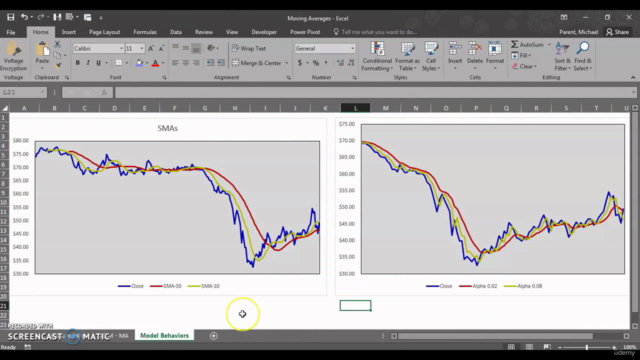Screen dimensions: 640x360
Task: Click the Share button
Action: (617, 32)
